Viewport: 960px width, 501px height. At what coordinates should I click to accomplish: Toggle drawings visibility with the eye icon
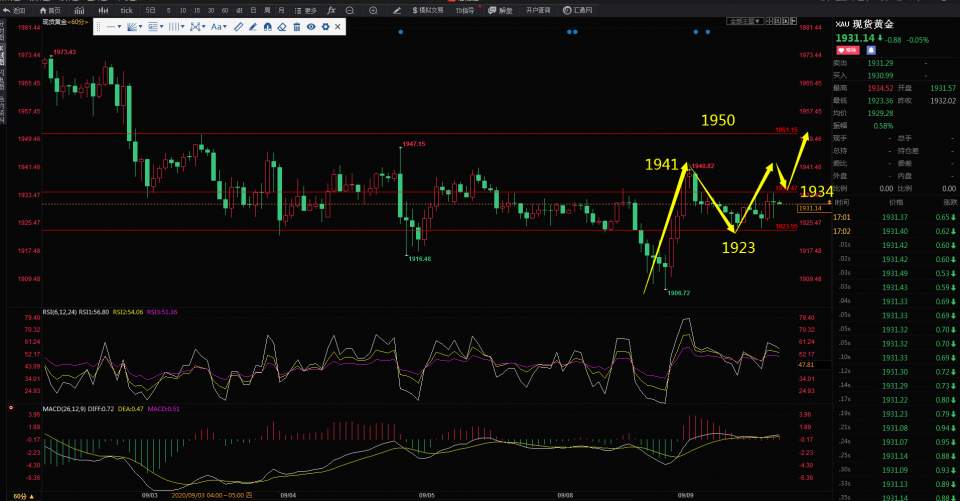click(311, 27)
